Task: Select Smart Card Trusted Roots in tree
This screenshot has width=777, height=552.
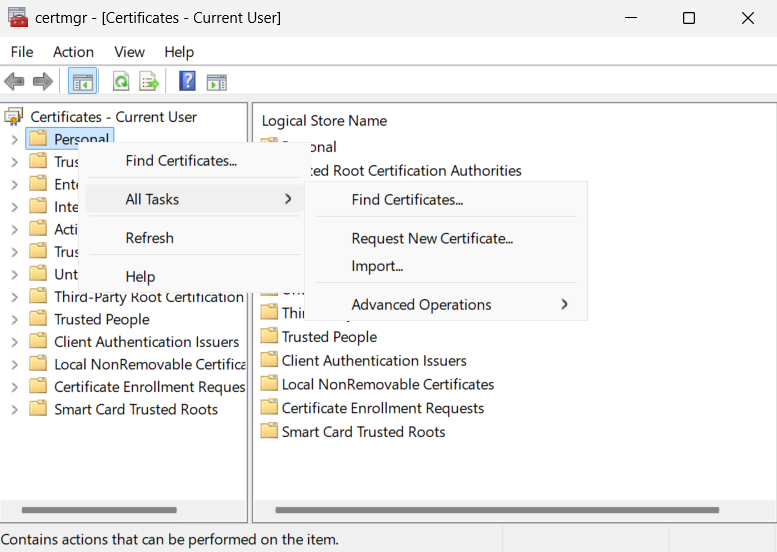Action: [136, 410]
